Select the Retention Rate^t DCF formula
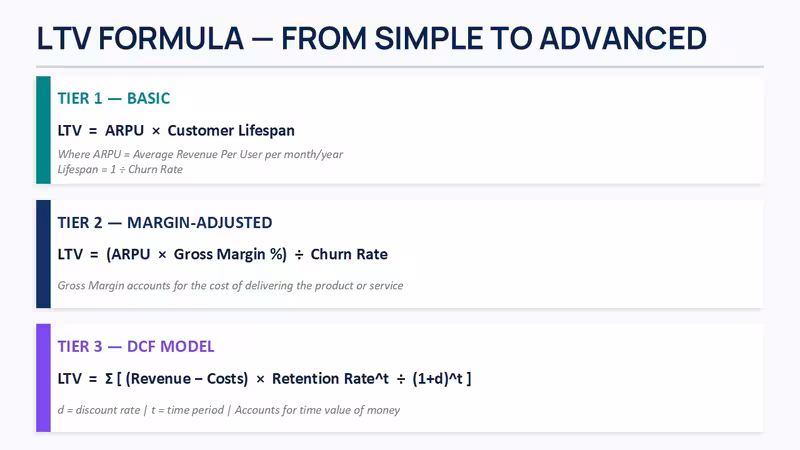Viewport: 800px width, 450px height. point(264,379)
